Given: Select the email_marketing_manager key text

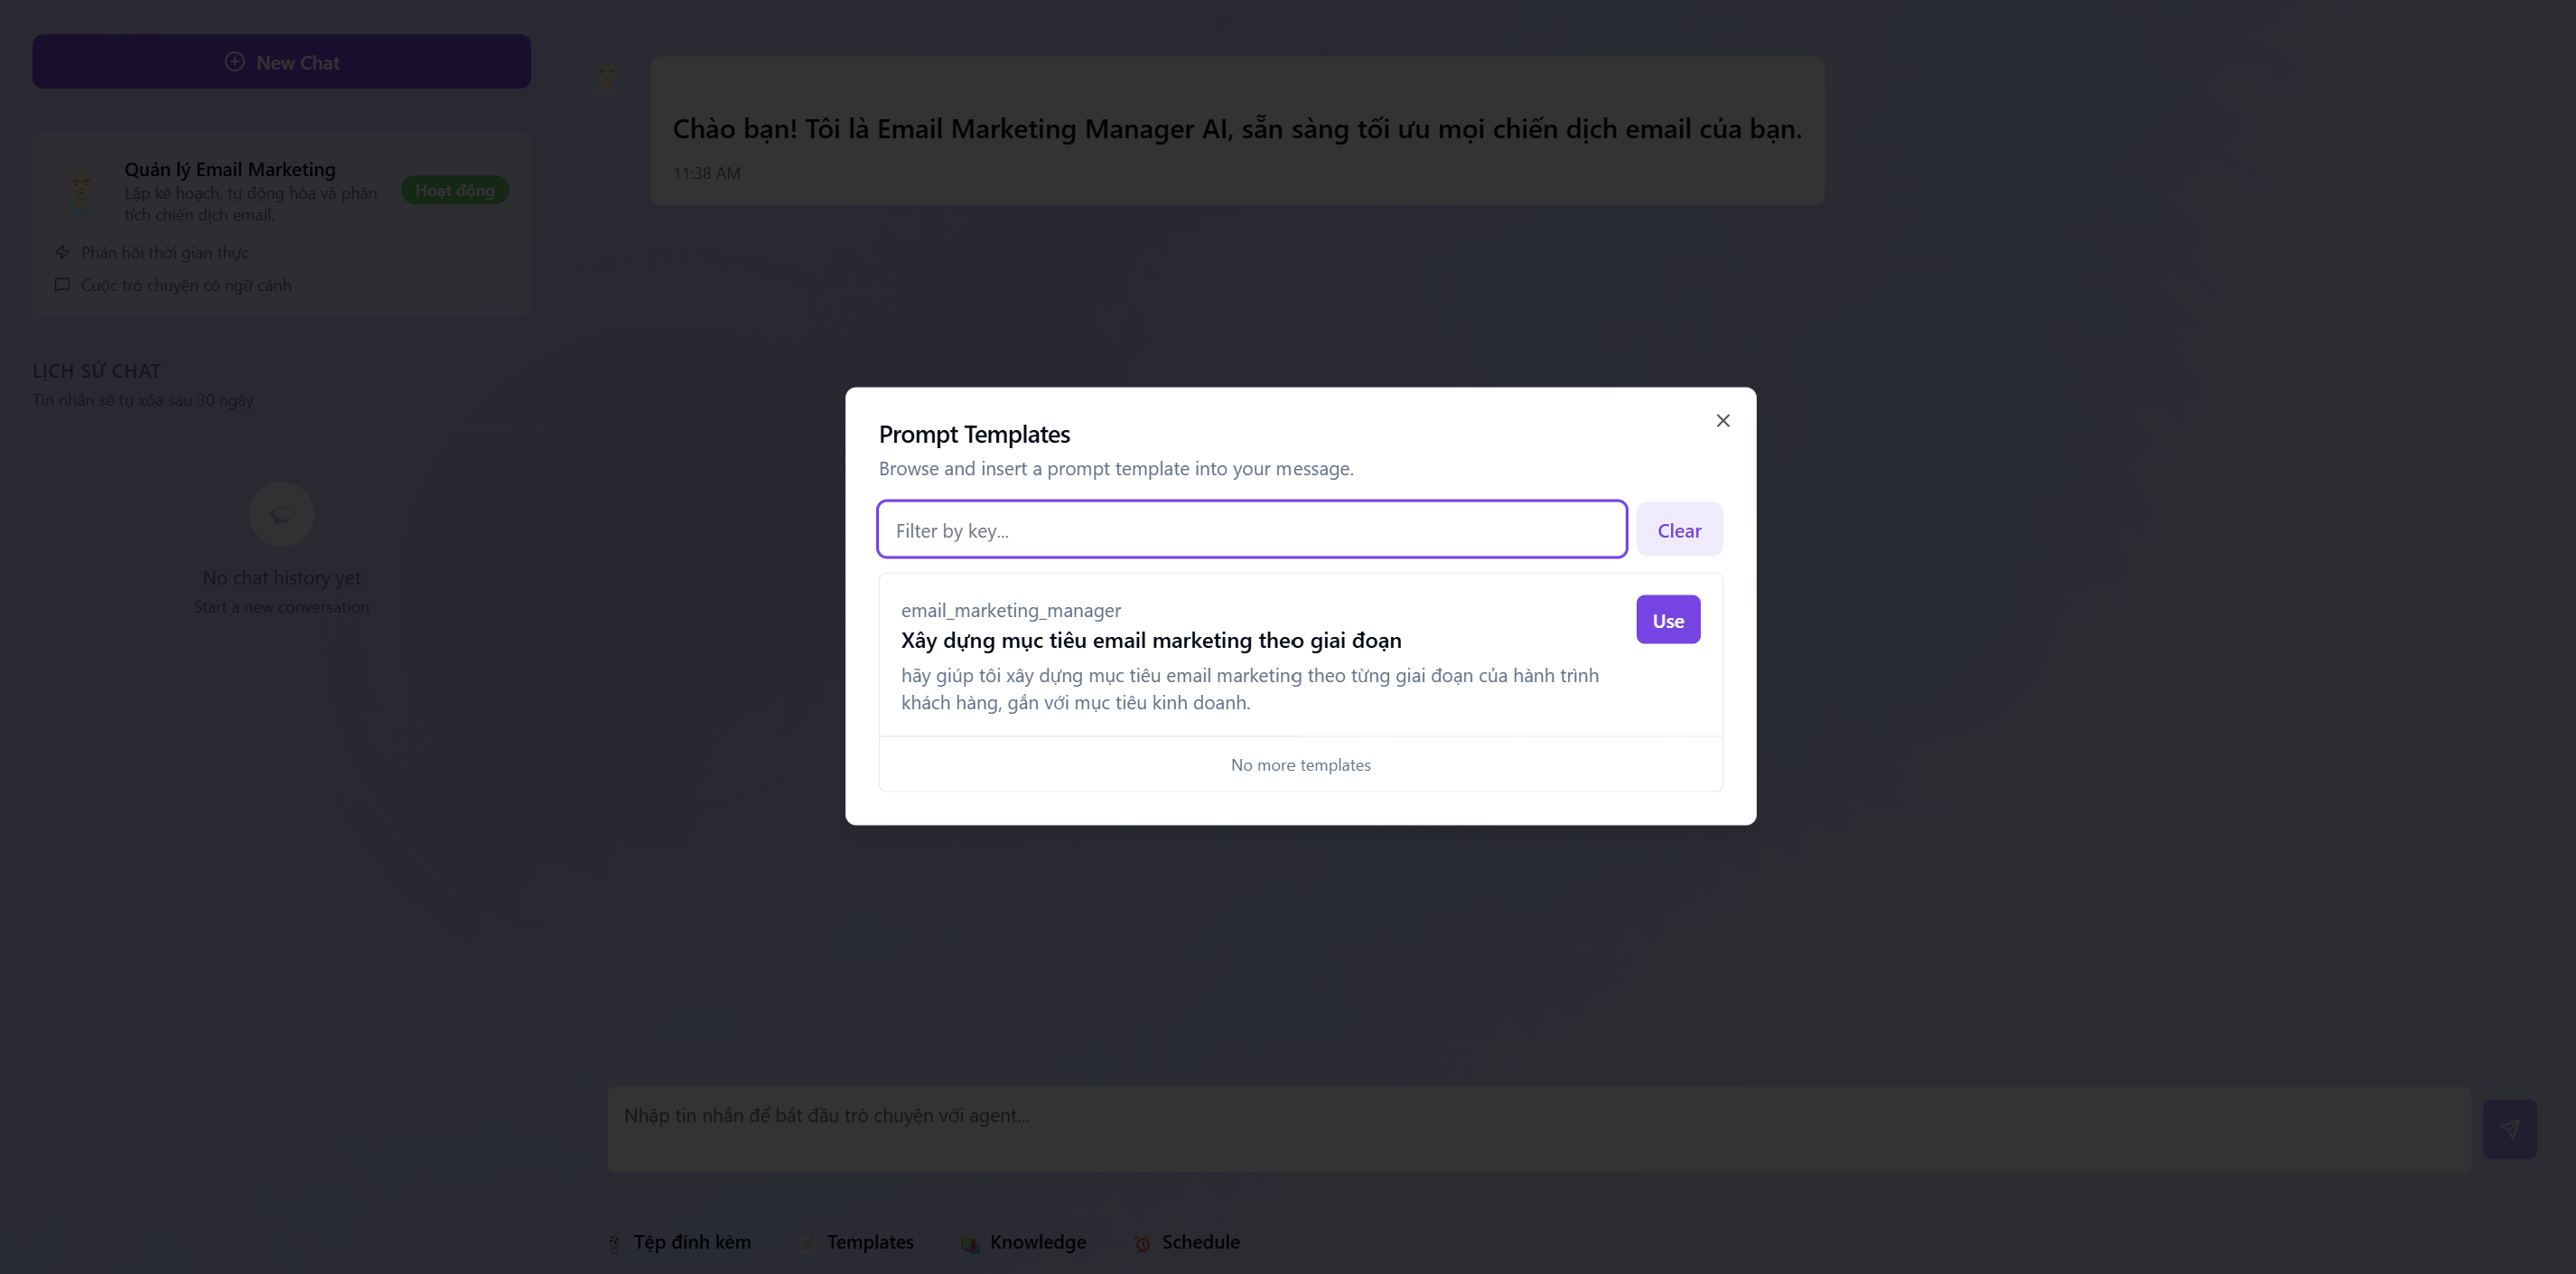Looking at the screenshot, I should click(x=1010, y=610).
